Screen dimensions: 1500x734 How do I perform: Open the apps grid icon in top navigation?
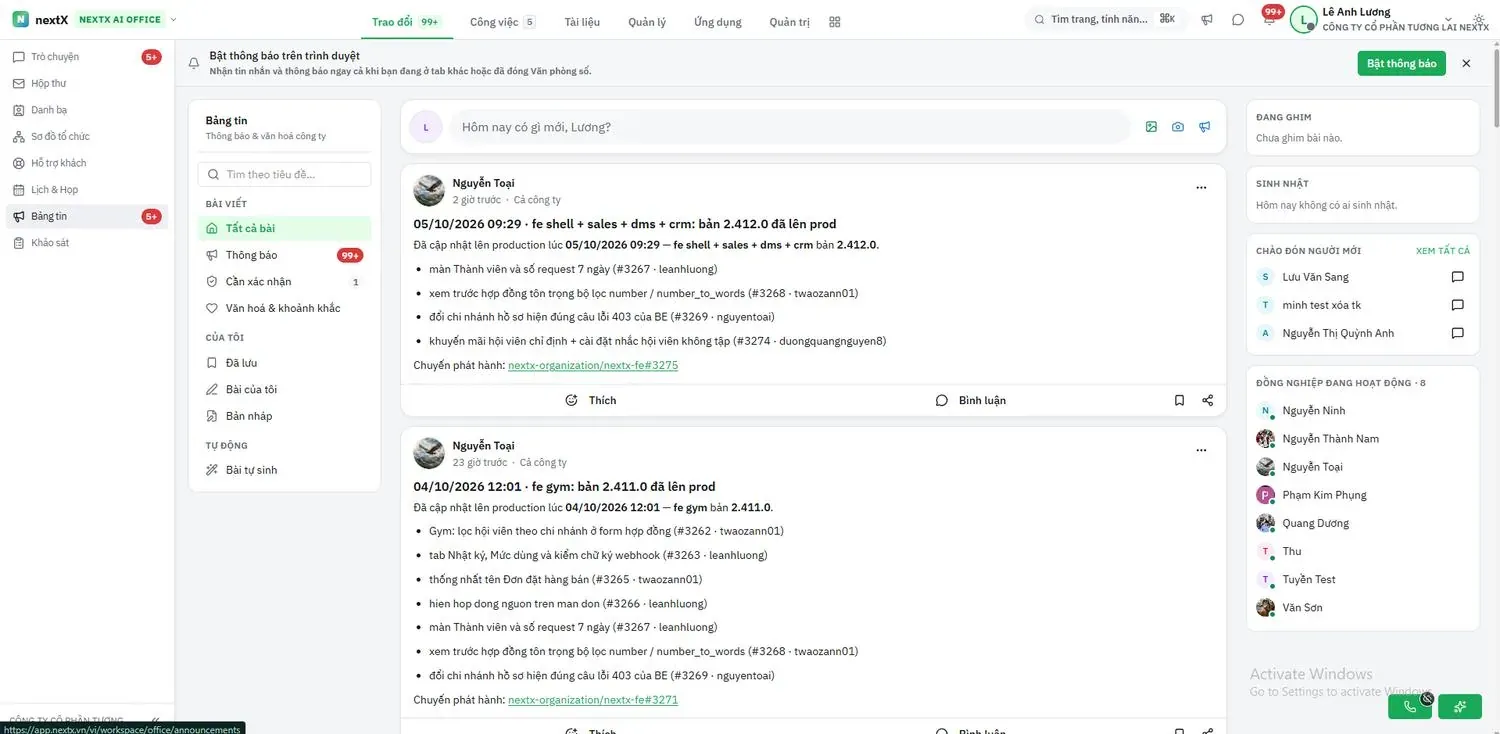coord(835,22)
